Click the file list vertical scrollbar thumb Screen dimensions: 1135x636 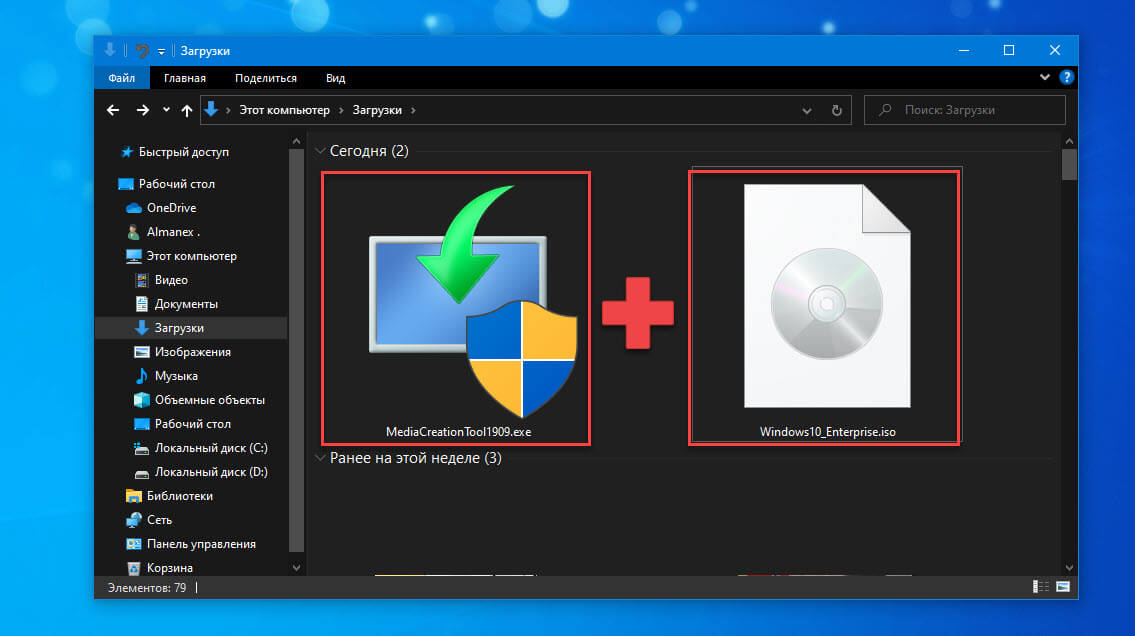(x=1069, y=164)
